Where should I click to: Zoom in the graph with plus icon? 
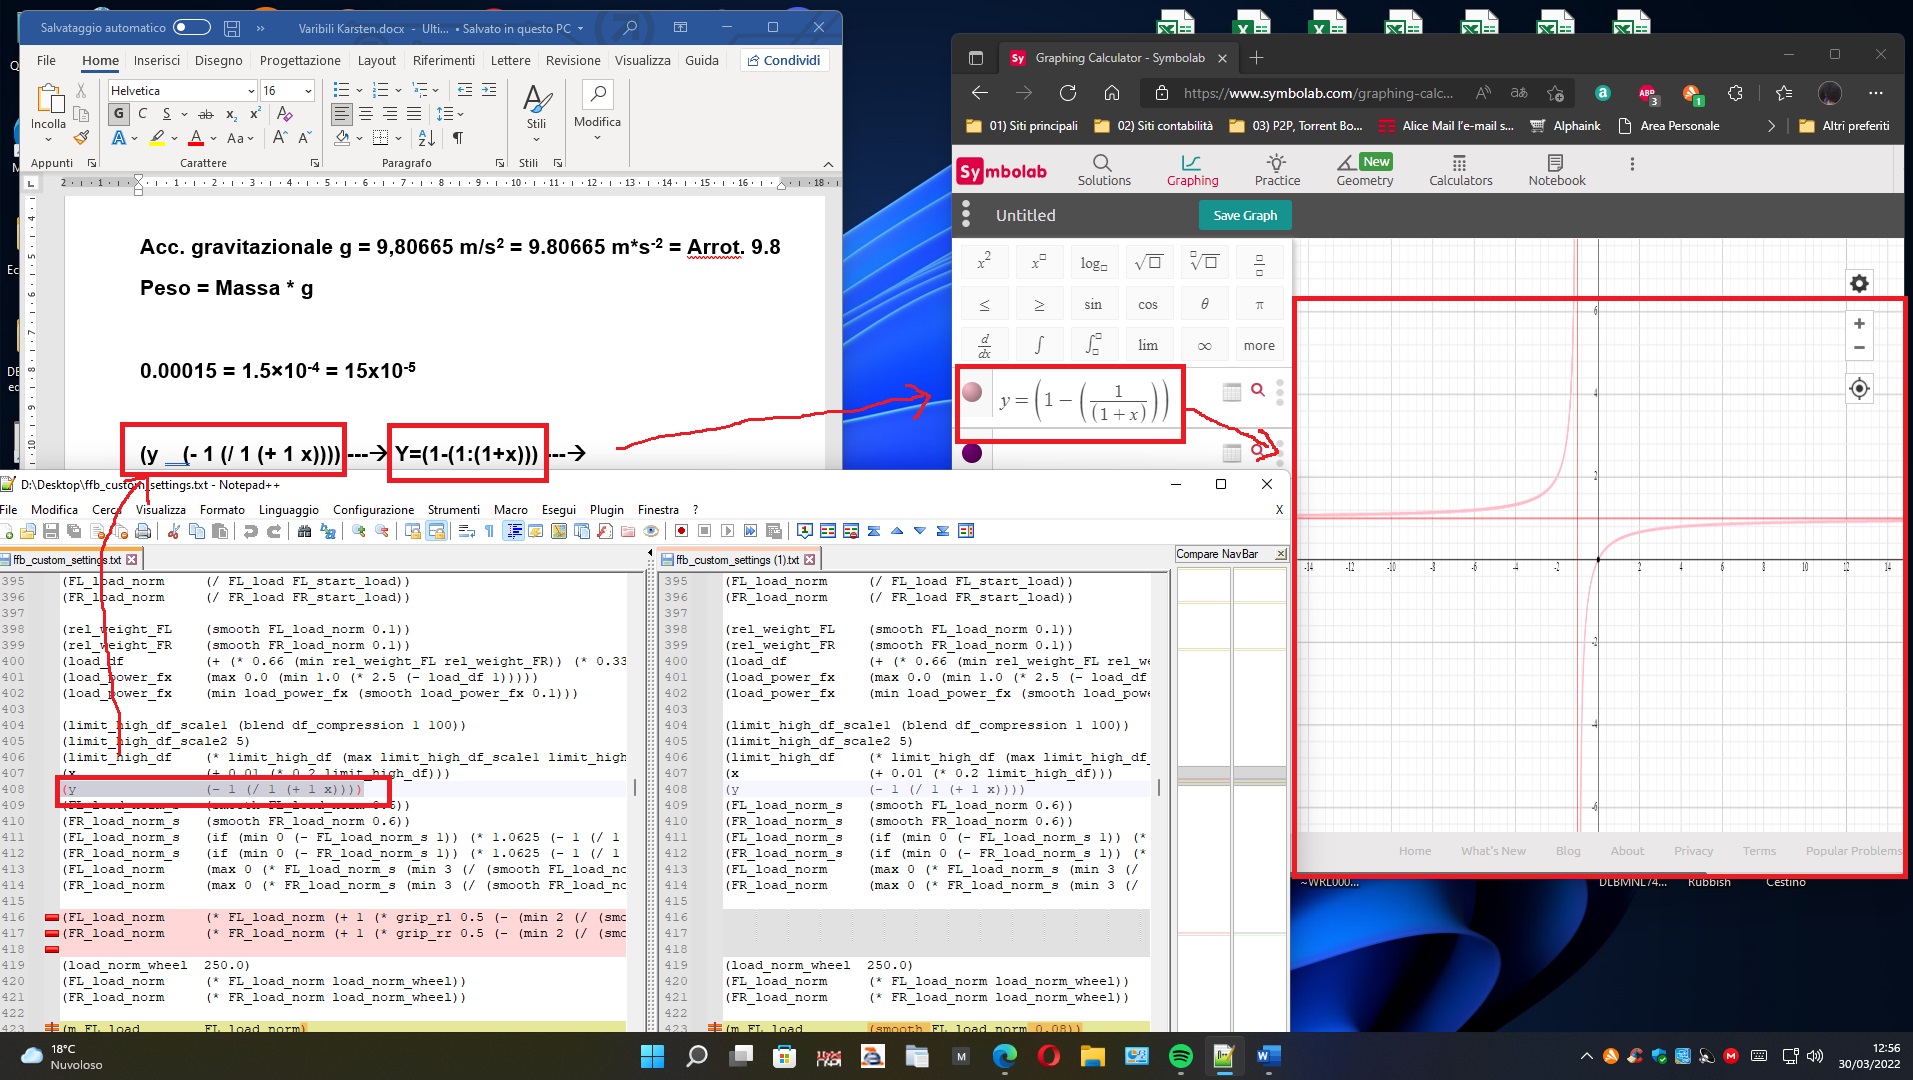1859,324
